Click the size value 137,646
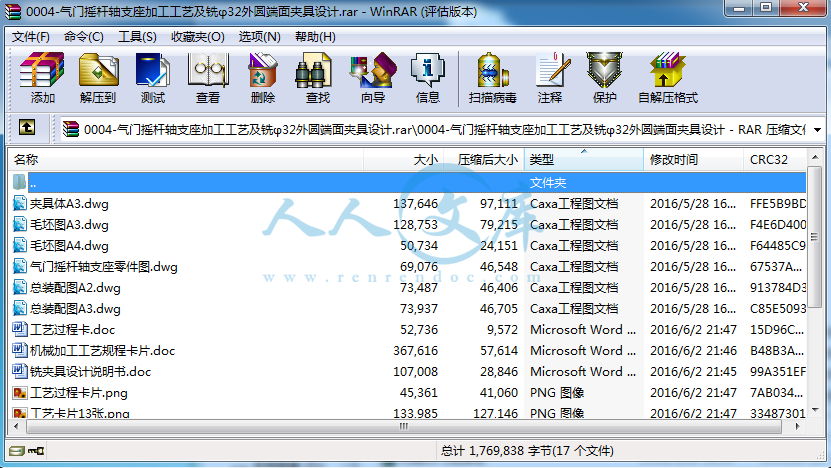The height and width of the screenshot is (468, 831). (x=416, y=204)
